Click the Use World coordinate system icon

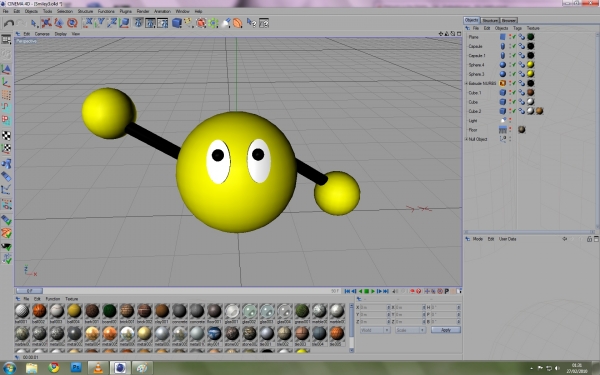(x=124, y=23)
